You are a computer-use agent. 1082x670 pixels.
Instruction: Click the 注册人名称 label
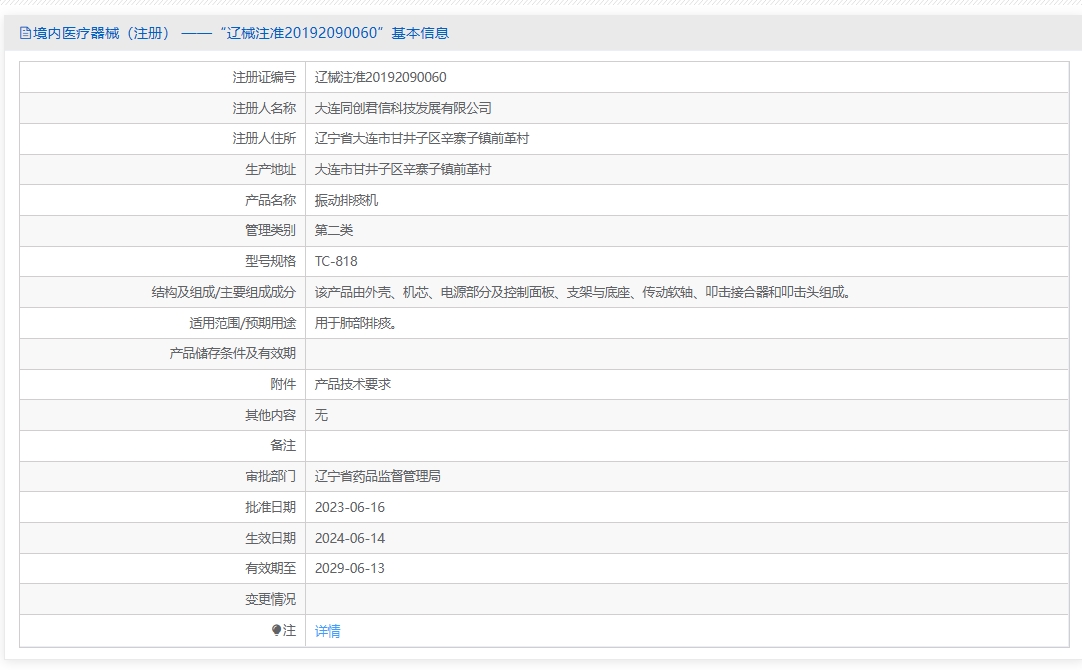[x=264, y=108]
